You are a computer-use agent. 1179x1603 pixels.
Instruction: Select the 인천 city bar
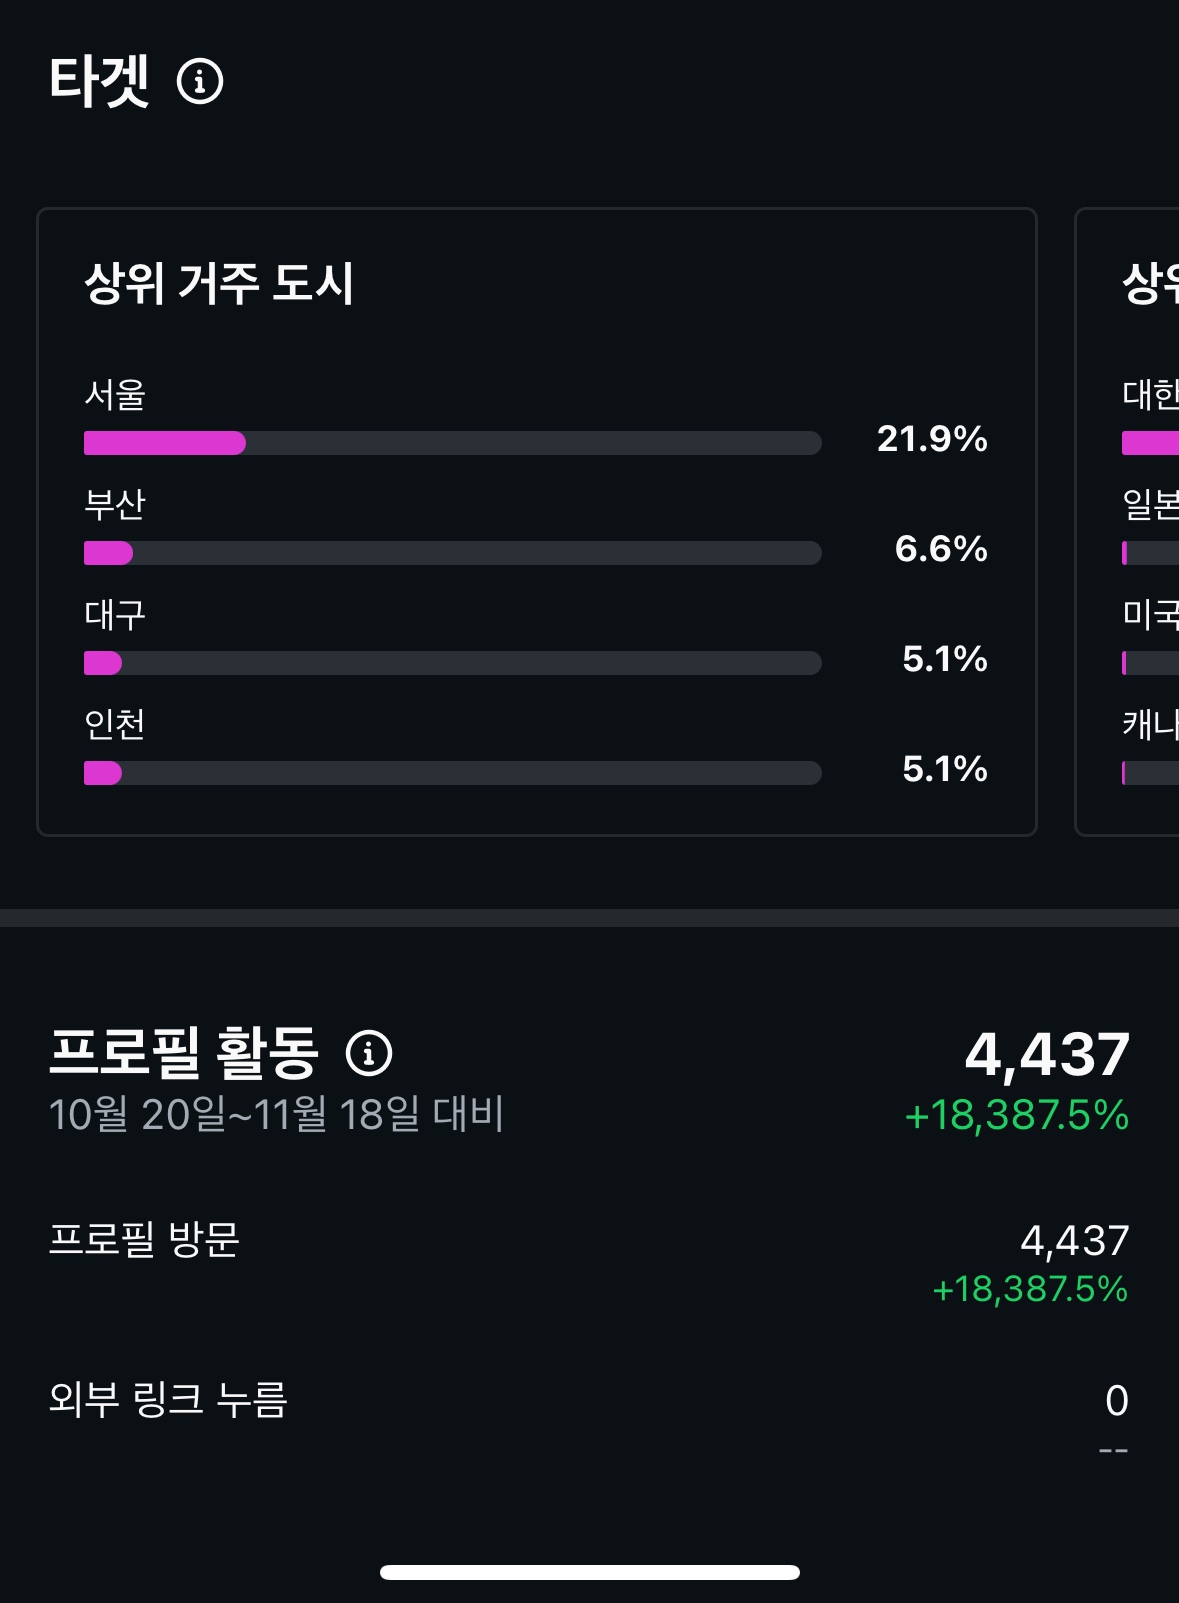click(x=452, y=773)
